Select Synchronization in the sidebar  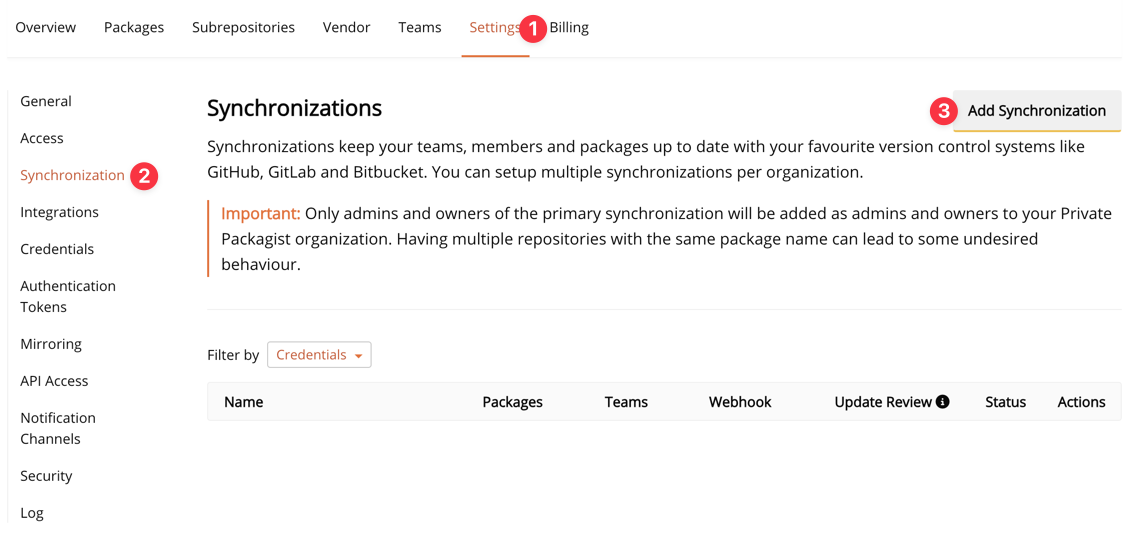(x=72, y=175)
